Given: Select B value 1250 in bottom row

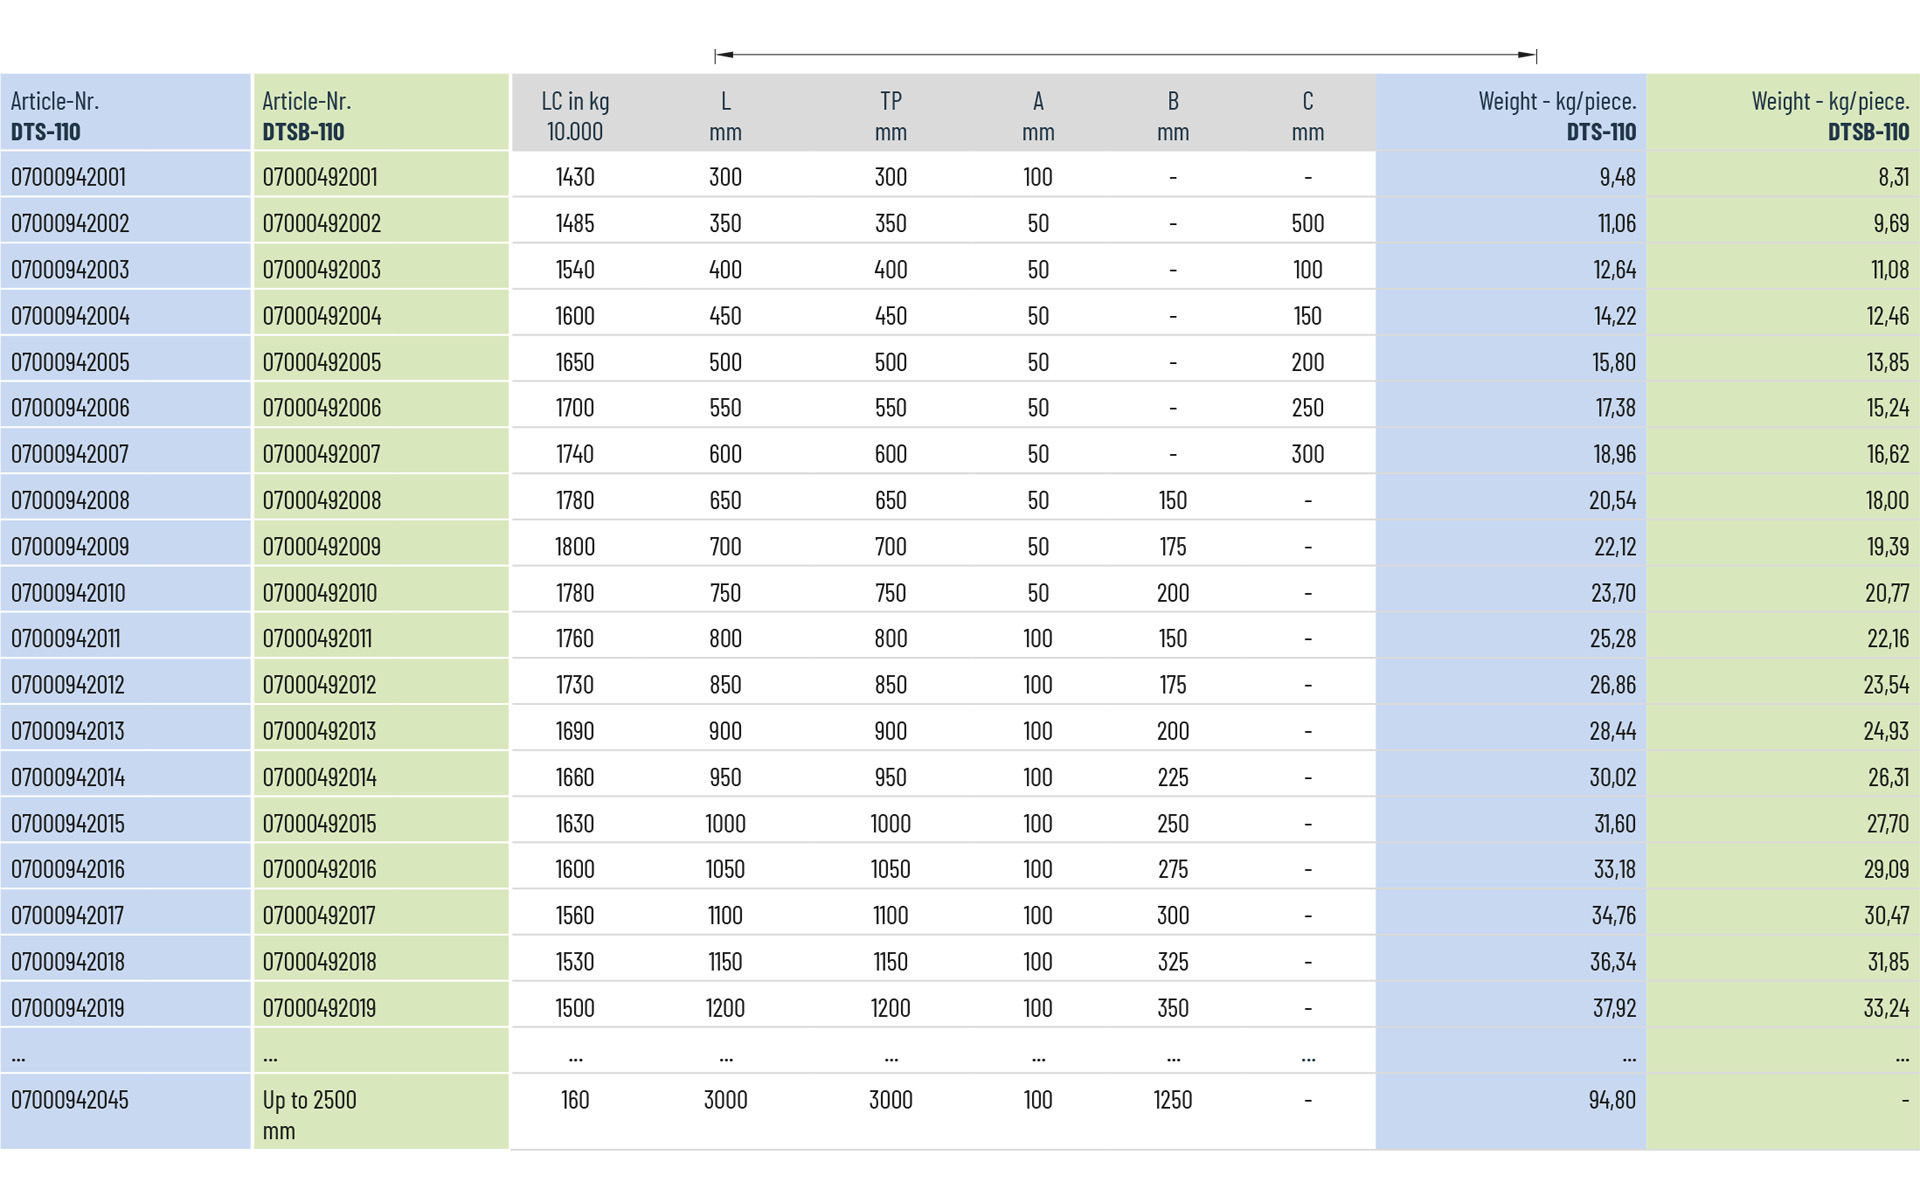Looking at the screenshot, I should 1172,1100.
